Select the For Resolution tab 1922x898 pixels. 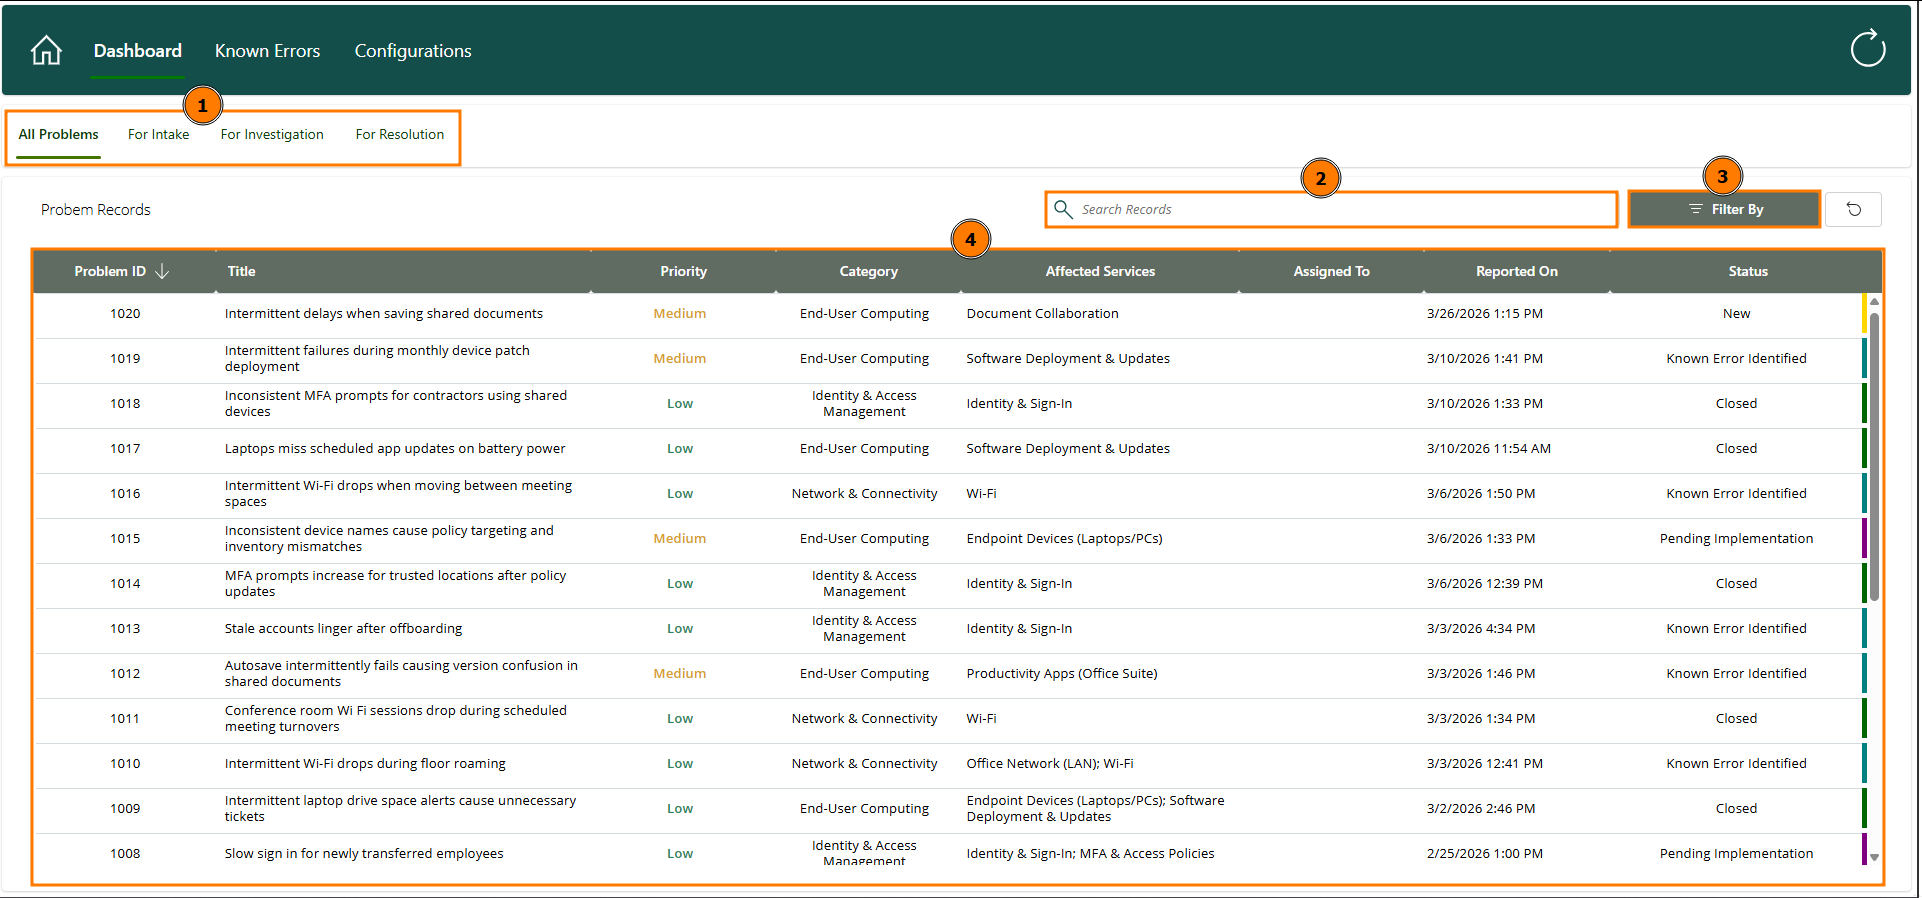click(399, 135)
